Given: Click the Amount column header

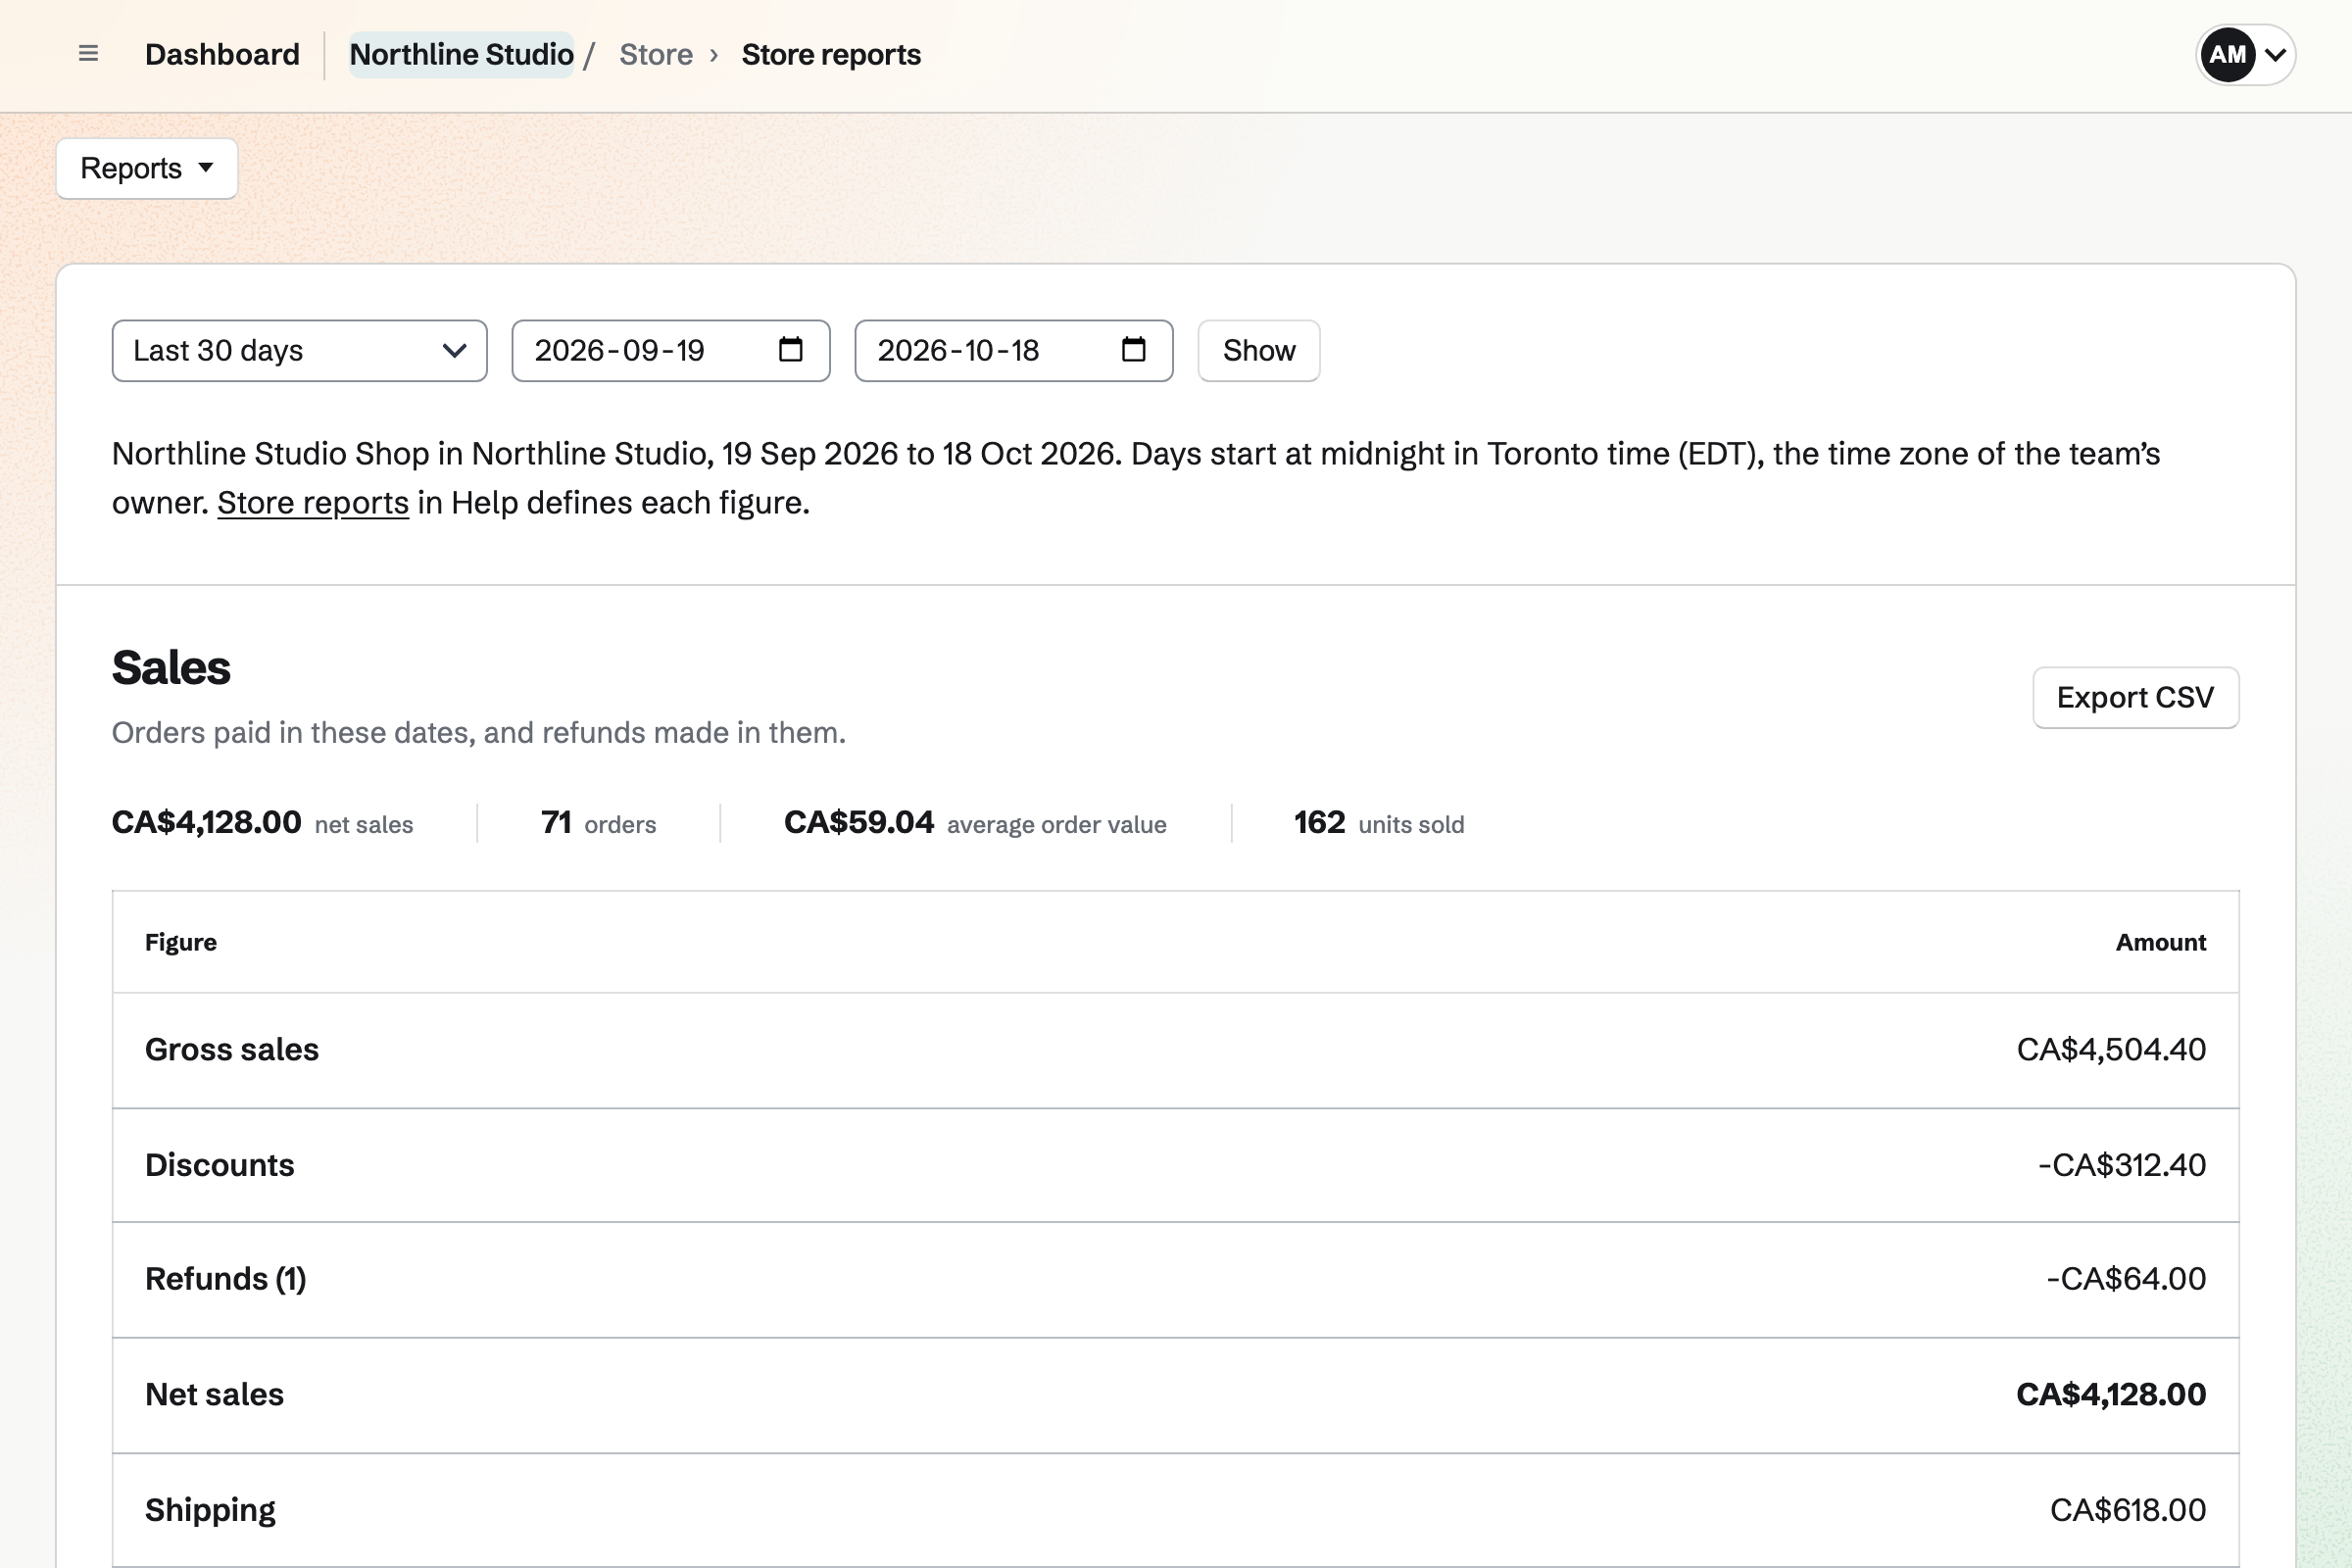Looking at the screenshot, I should pyautogui.click(x=2160, y=942).
